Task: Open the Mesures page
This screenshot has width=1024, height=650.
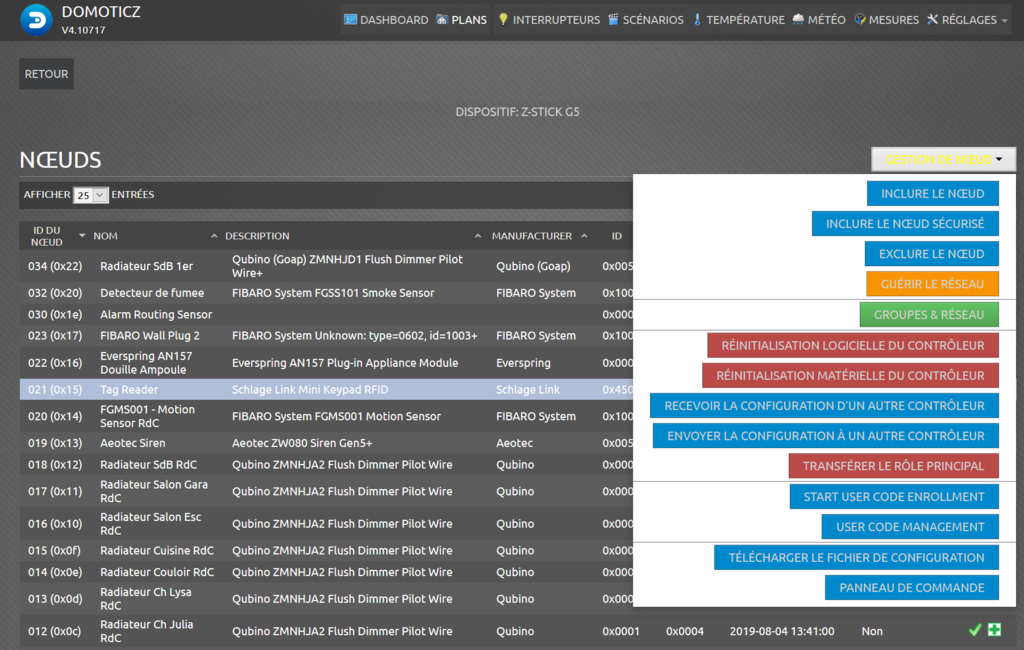Action: coord(886,20)
